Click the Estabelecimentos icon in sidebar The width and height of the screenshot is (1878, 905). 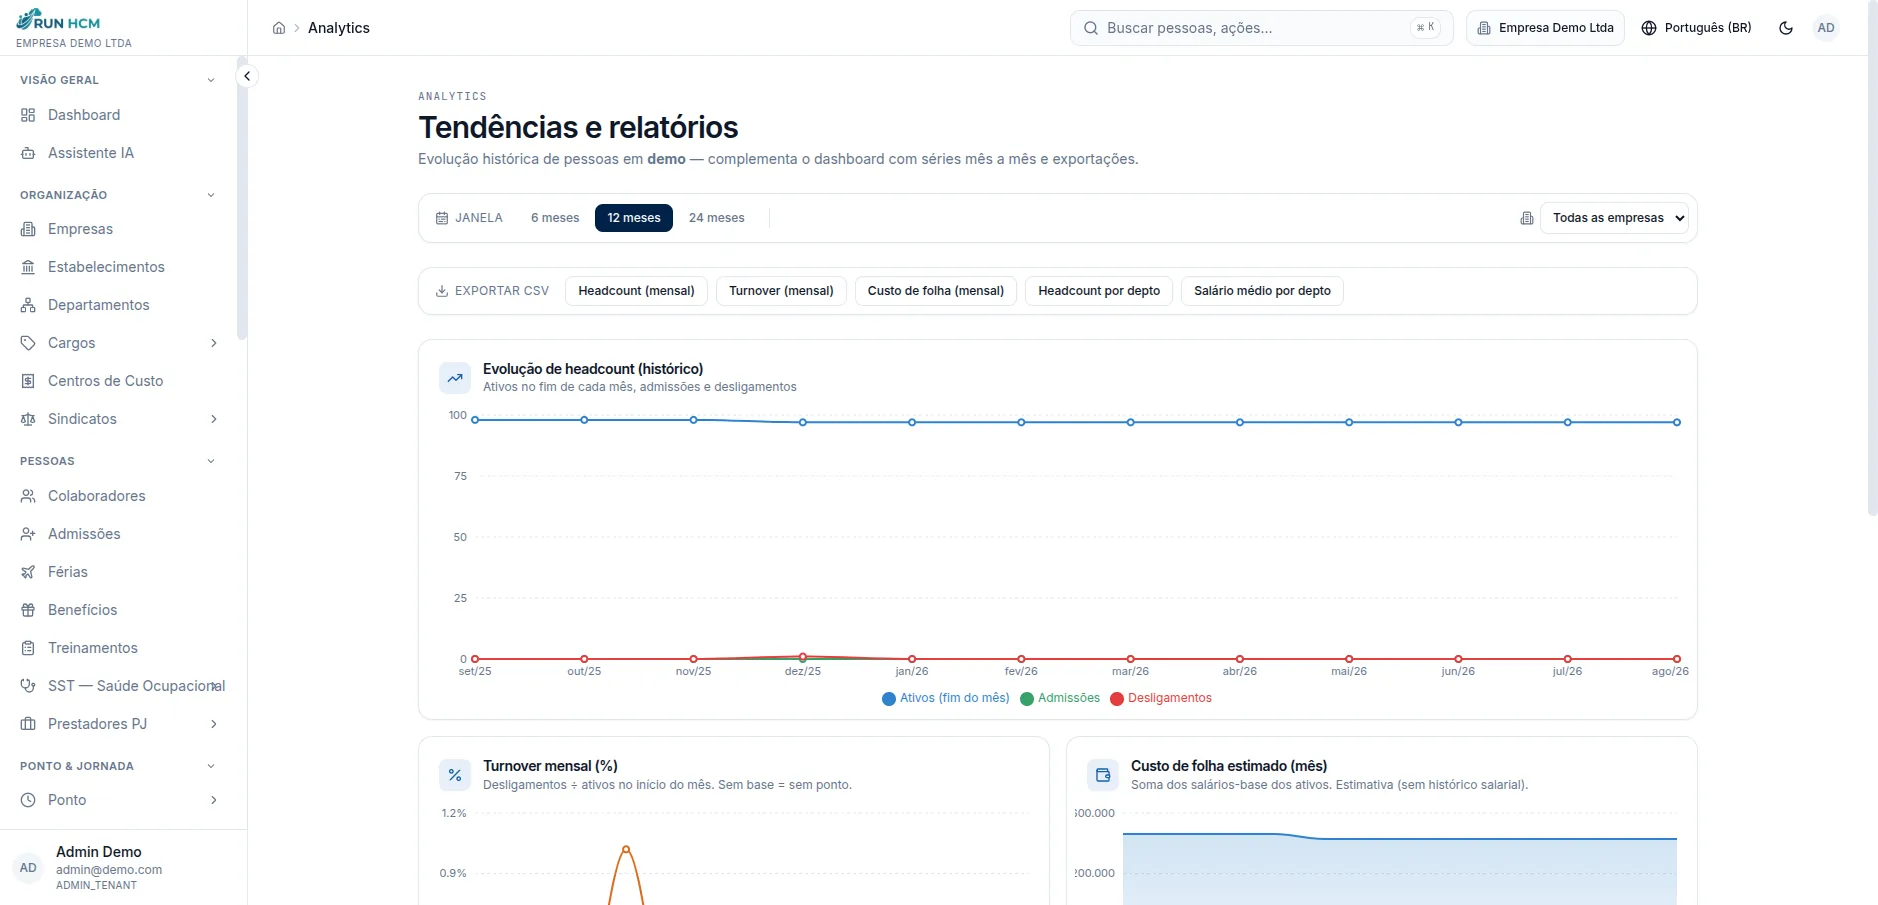(x=28, y=267)
